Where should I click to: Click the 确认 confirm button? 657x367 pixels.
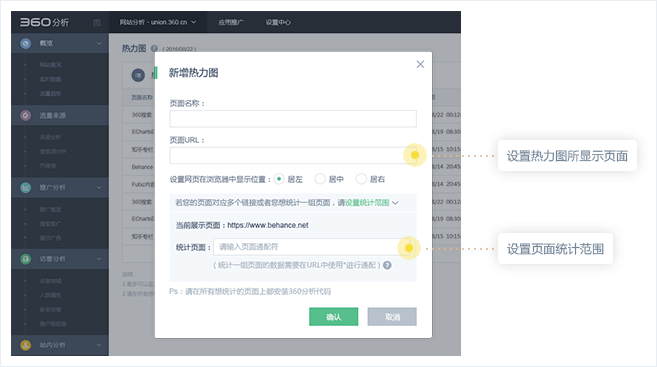click(334, 317)
